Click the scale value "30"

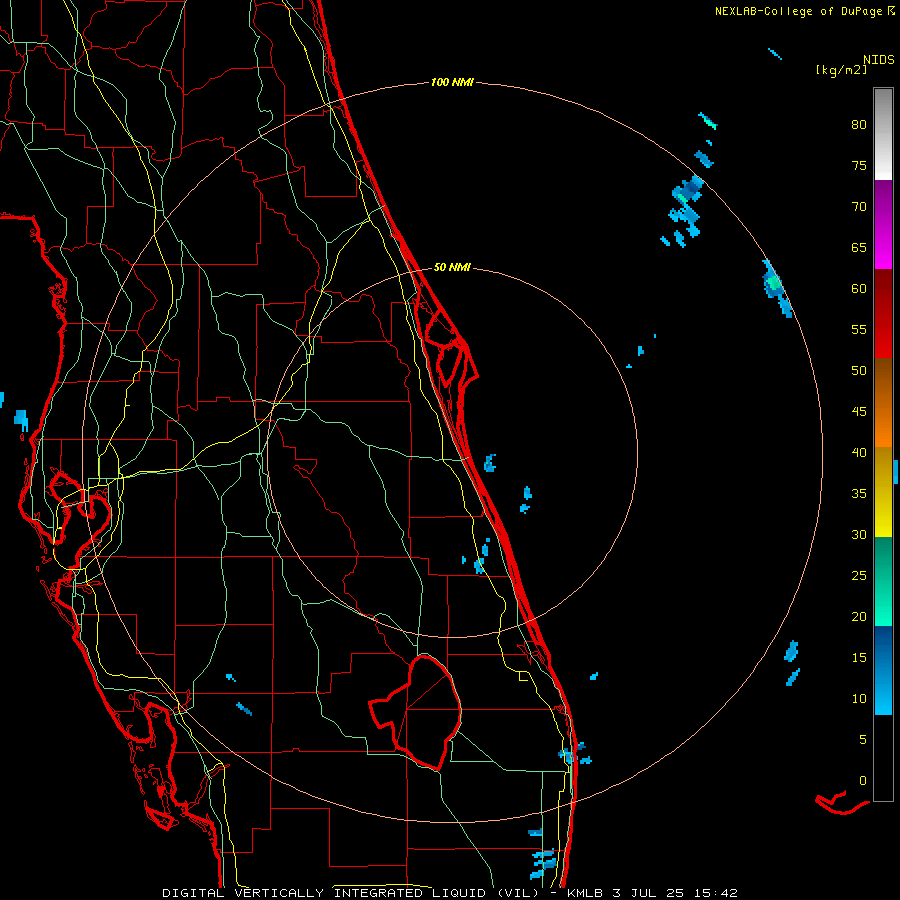tap(859, 534)
